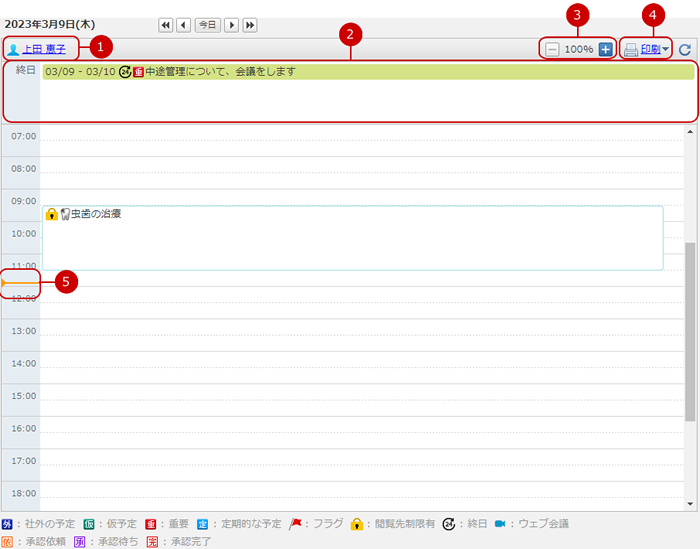Open the 虫歯の治療 appointment
Screen dimensions: 700x549
click(97, 214)
